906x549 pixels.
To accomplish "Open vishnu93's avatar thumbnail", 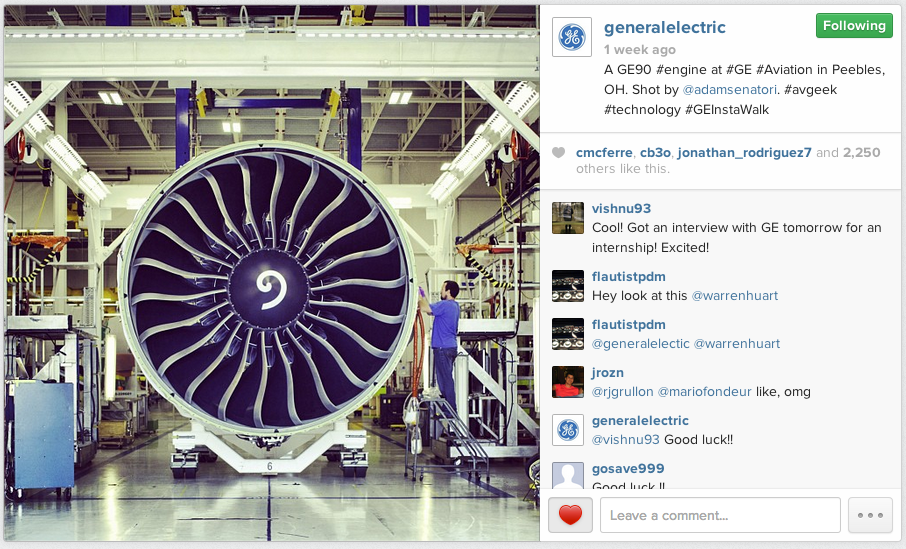I will click(567, 218).
